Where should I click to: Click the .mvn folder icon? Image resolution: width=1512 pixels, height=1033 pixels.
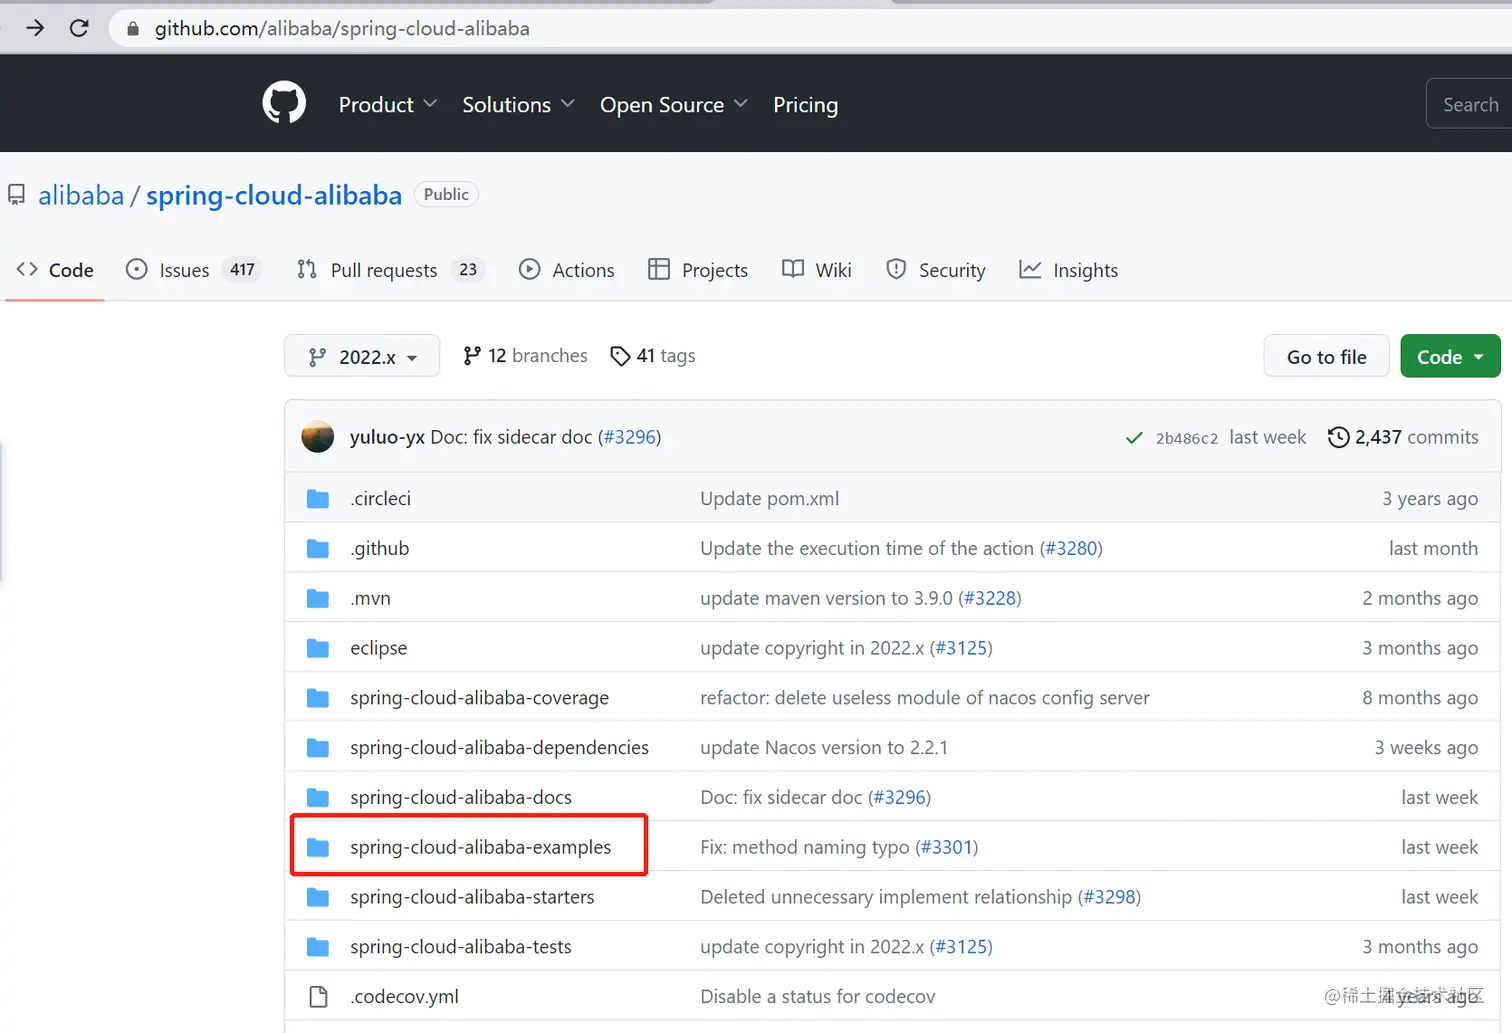click(x=318, y=599)
